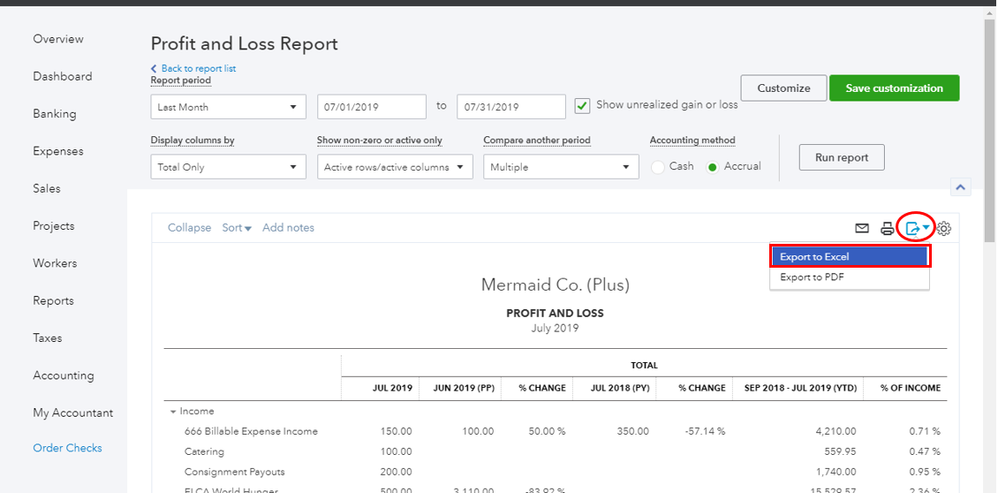The width and height of the screenshot is (998, 493).
Task: Click the email report envelope icon
Action: click(x=861, y=228)
